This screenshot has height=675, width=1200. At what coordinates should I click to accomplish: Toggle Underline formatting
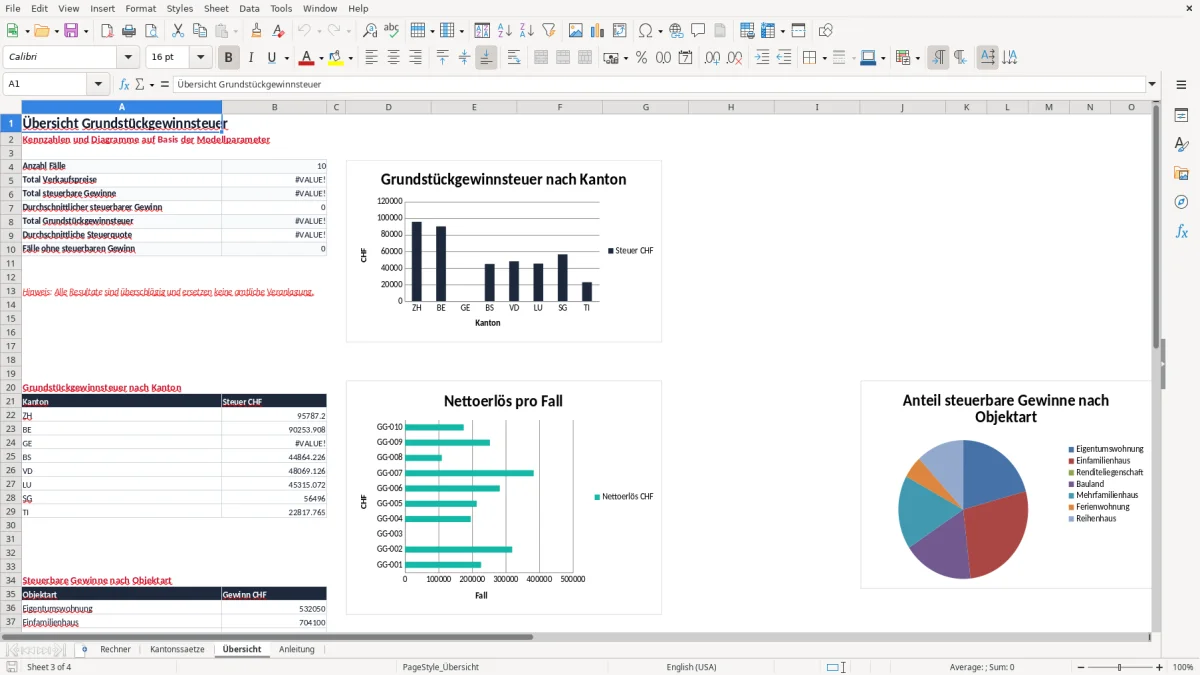272,58
